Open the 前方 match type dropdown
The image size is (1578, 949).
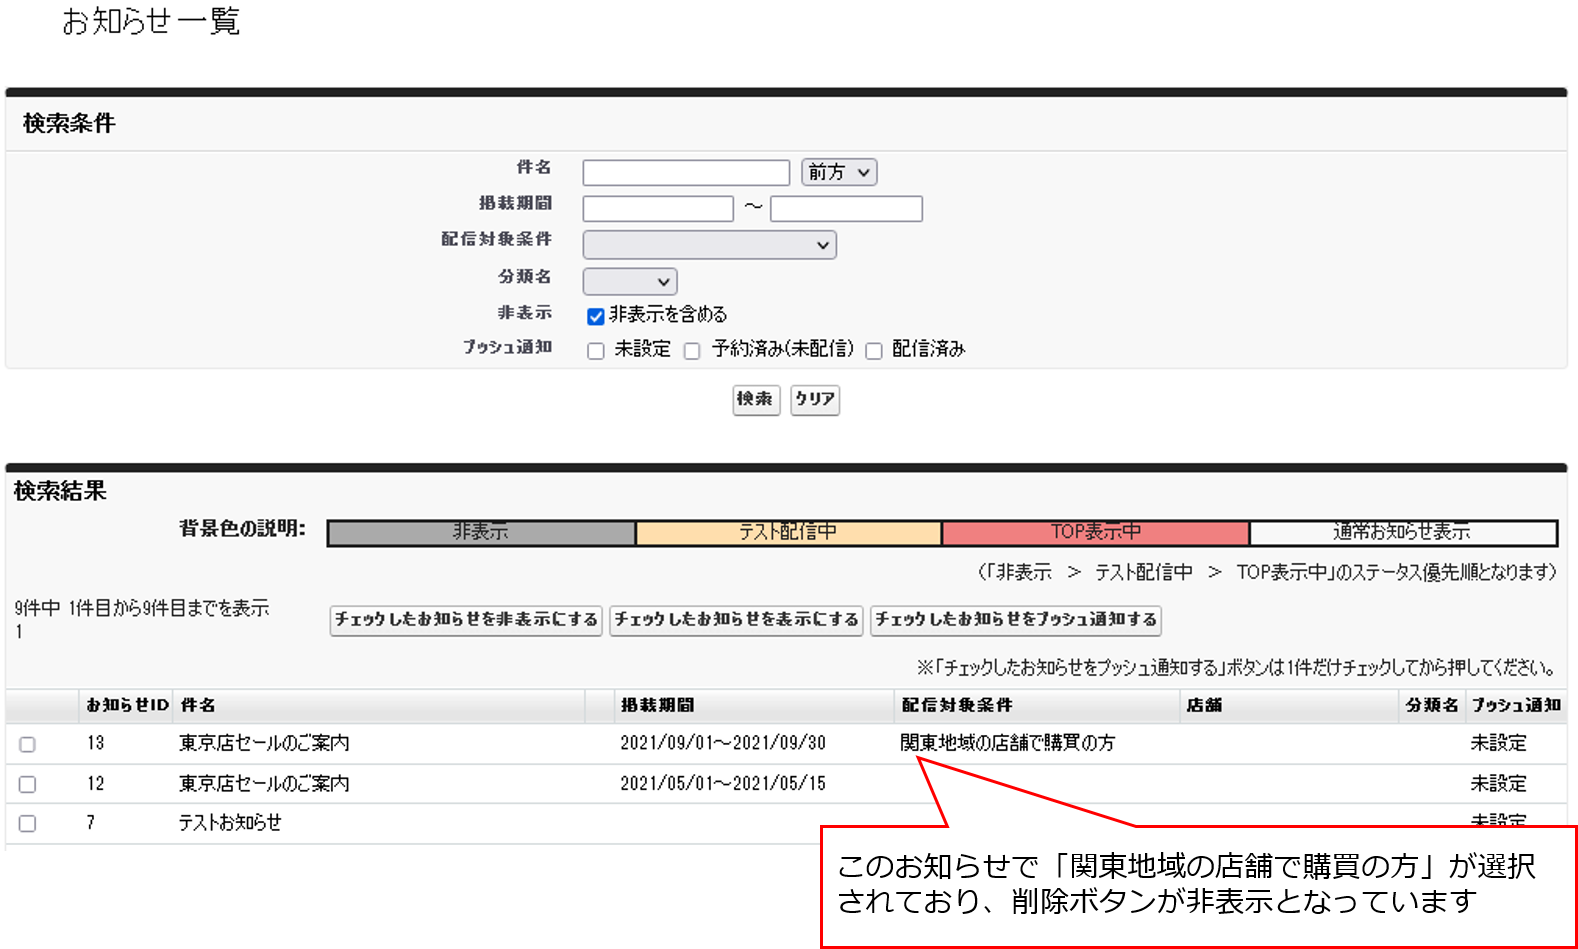pyautogui.click(x=839, y=172)
